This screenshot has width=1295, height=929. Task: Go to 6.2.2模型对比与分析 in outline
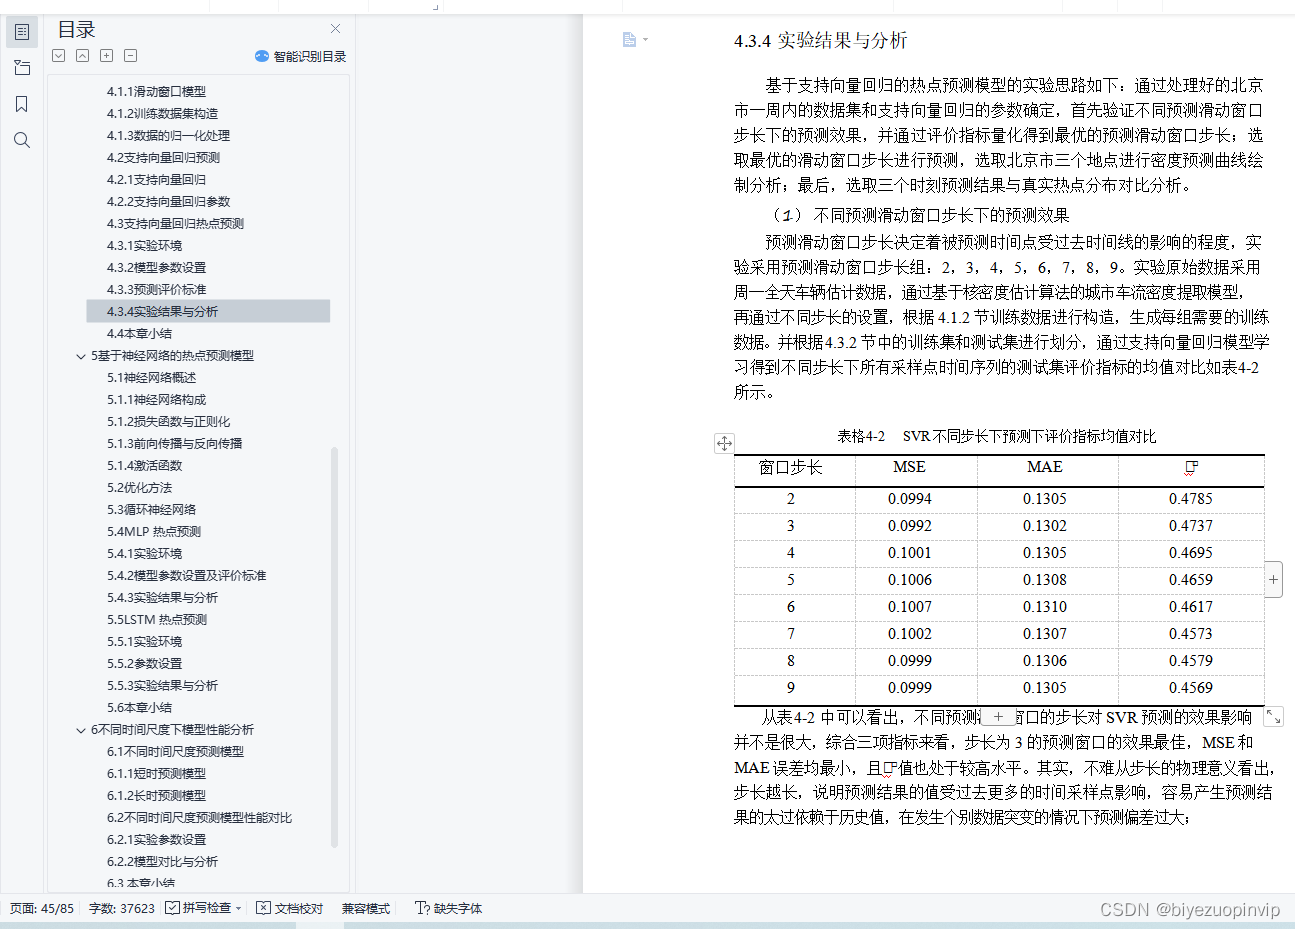(162, 862)
